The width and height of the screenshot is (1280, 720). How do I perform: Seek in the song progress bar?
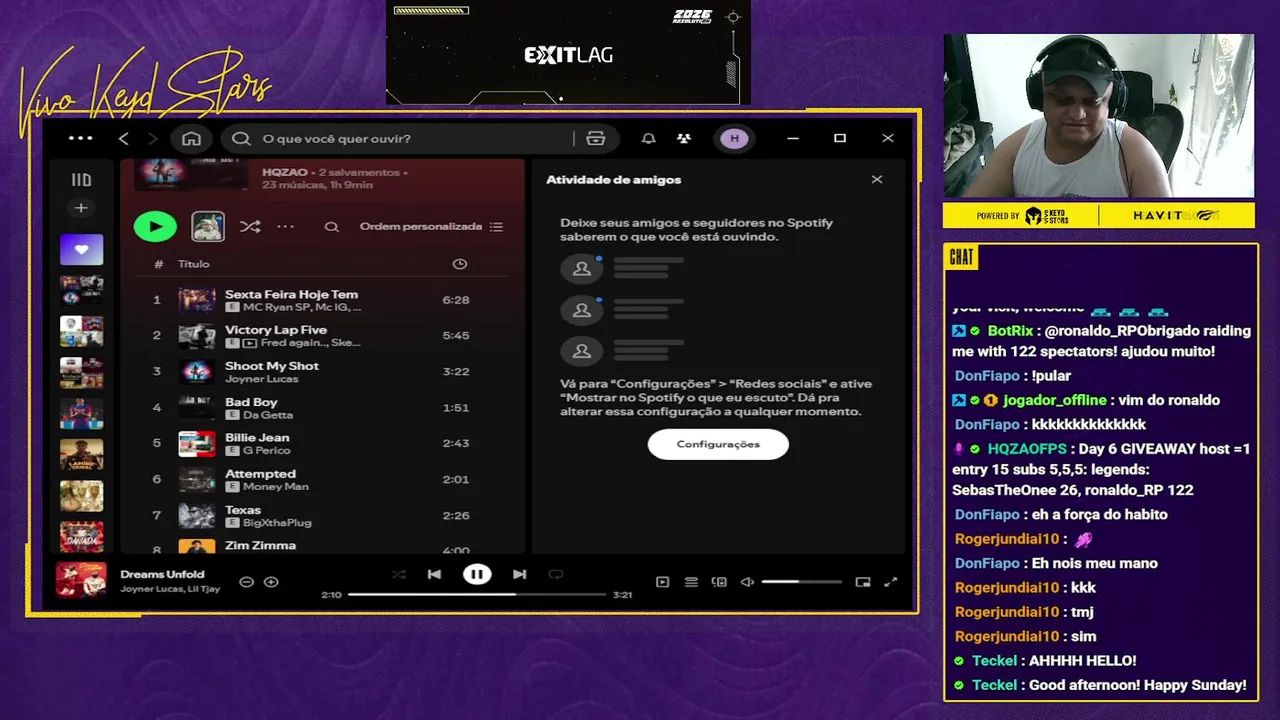(x=477, y=594)
